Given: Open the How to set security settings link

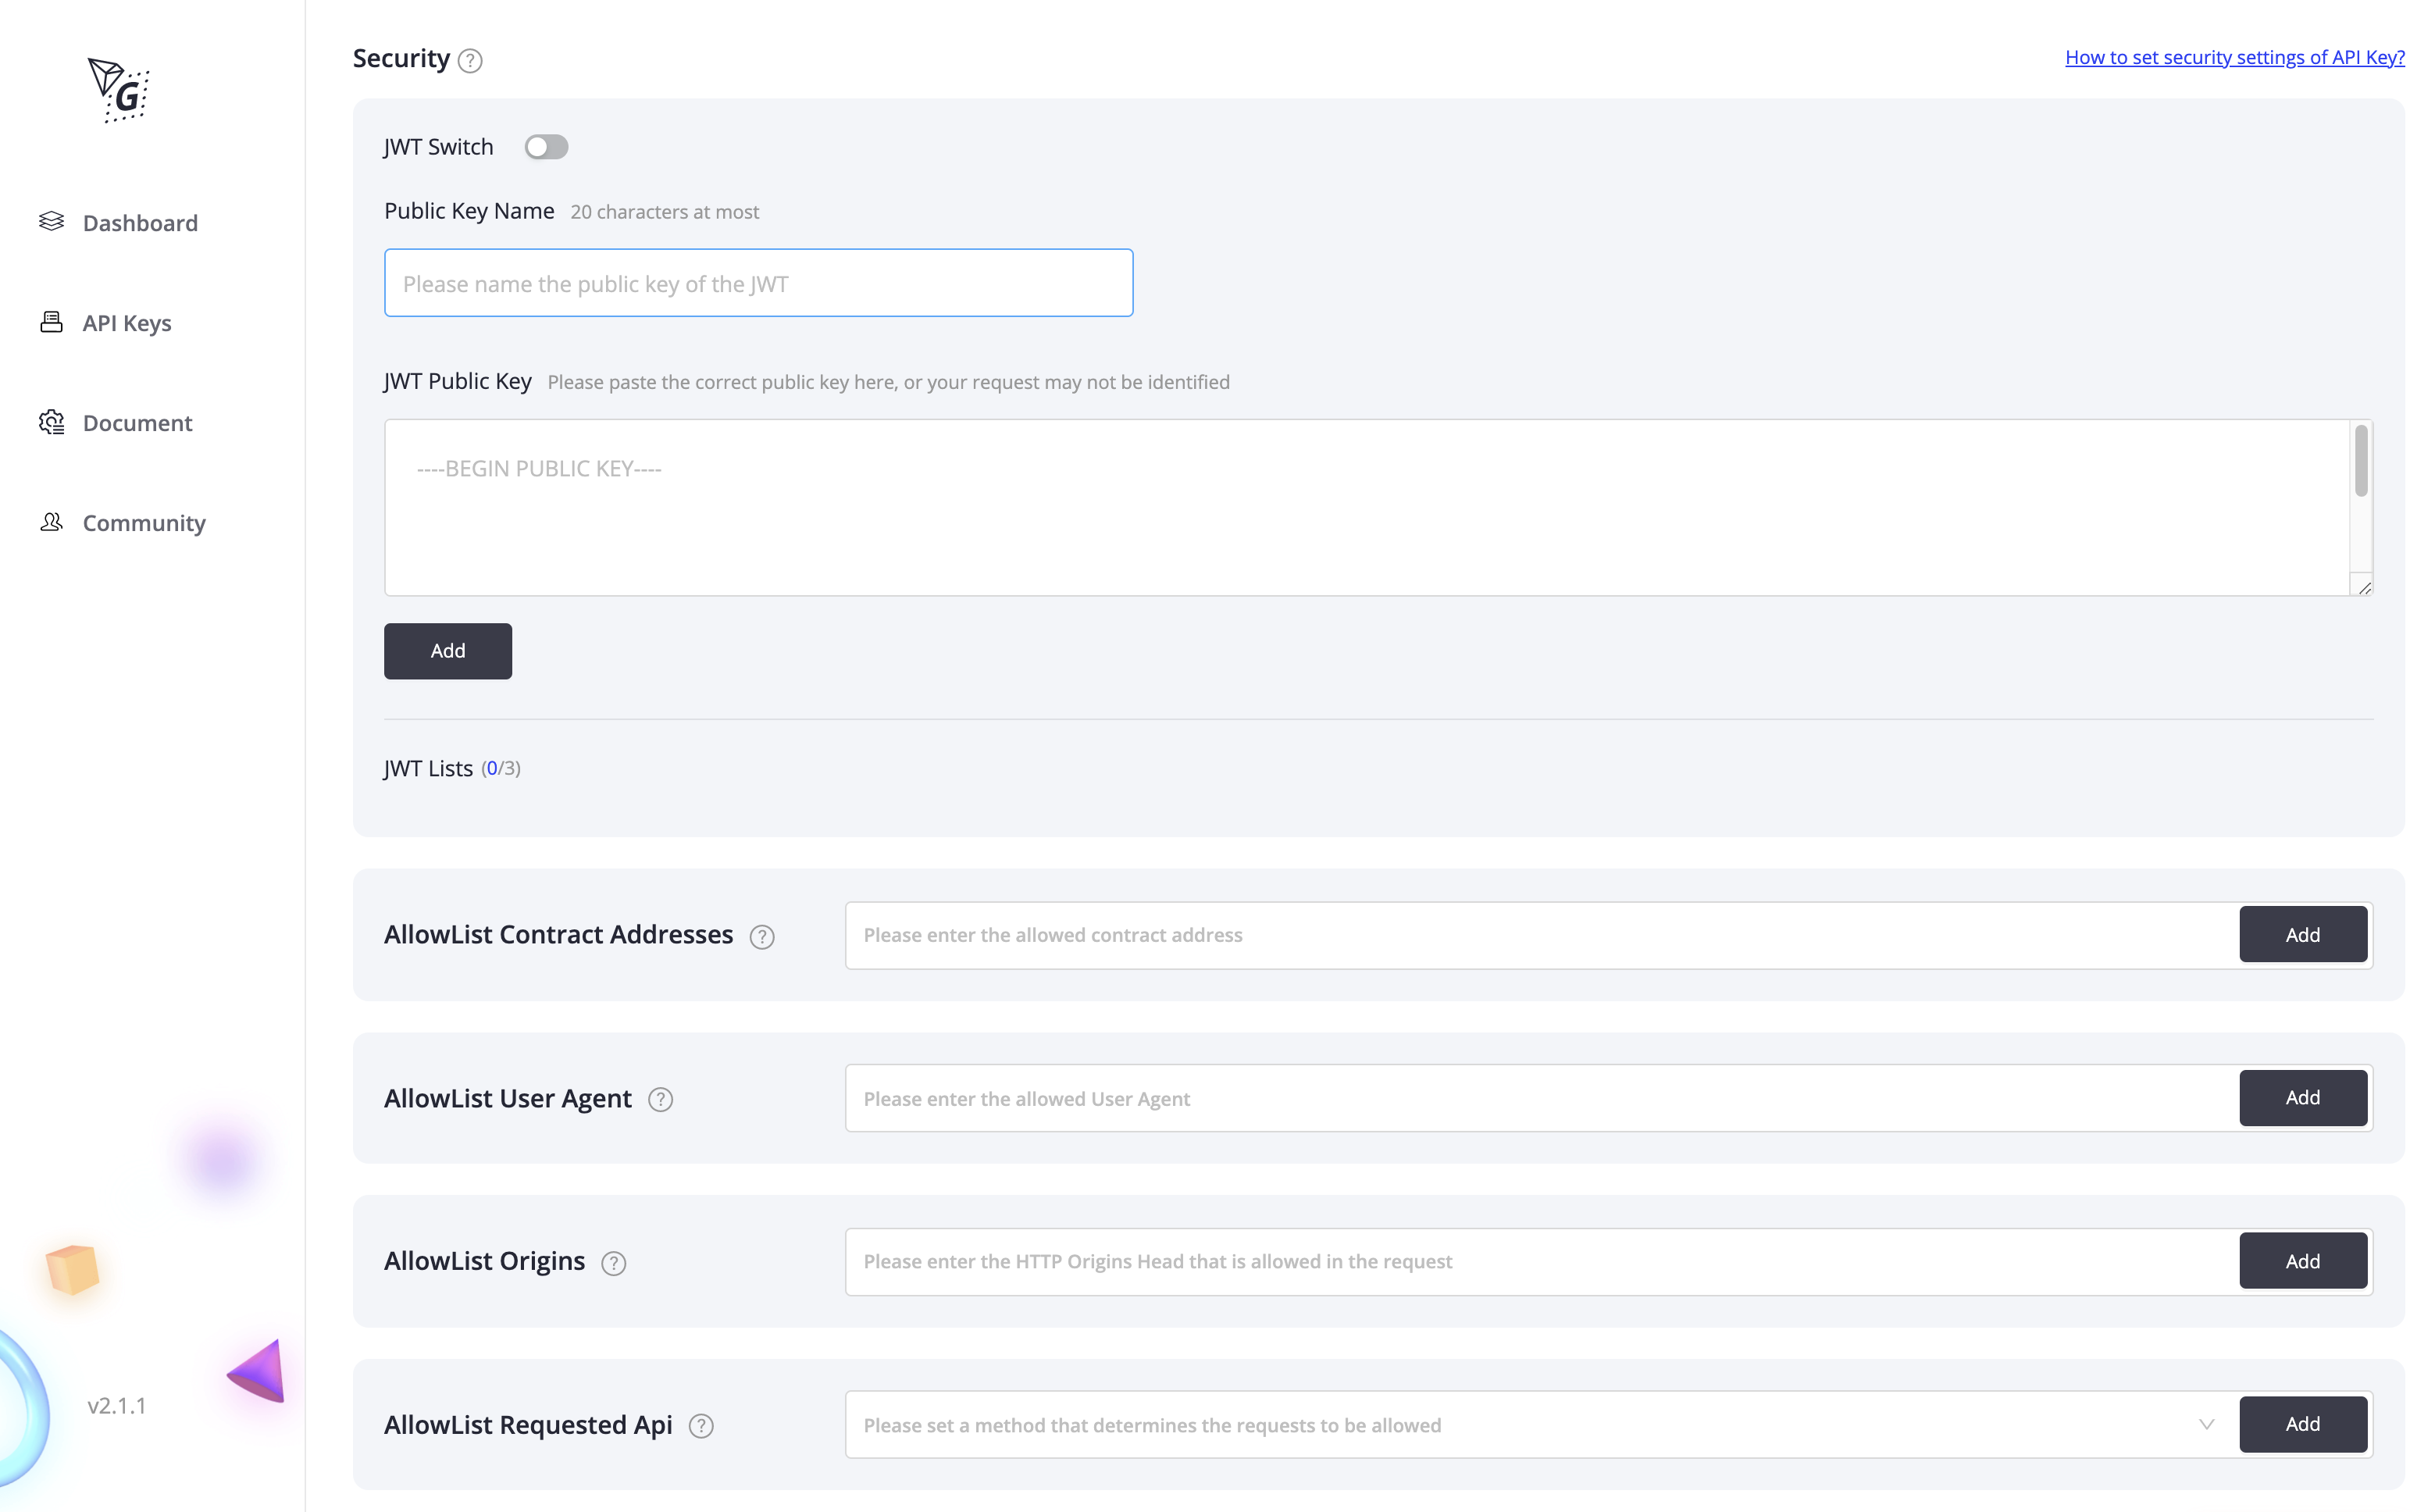Looking at the screenshot, I should pos(2234,57).
